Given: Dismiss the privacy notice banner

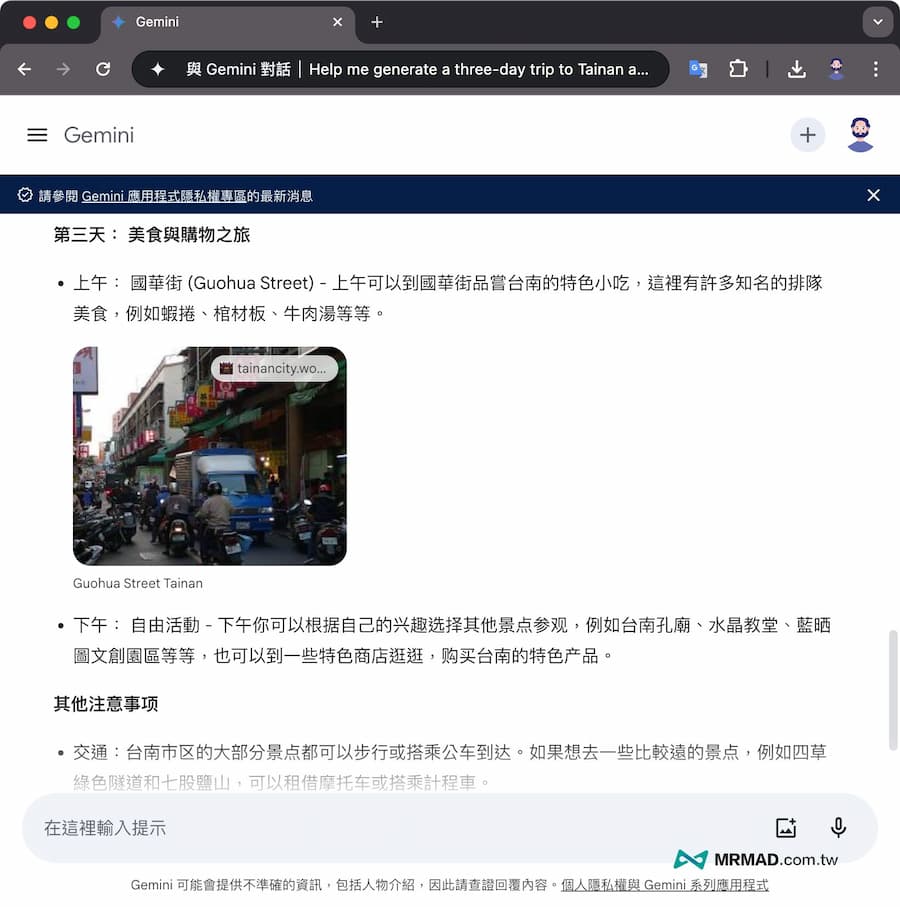Looking at the screenshot, I should (x=873, y=196).
